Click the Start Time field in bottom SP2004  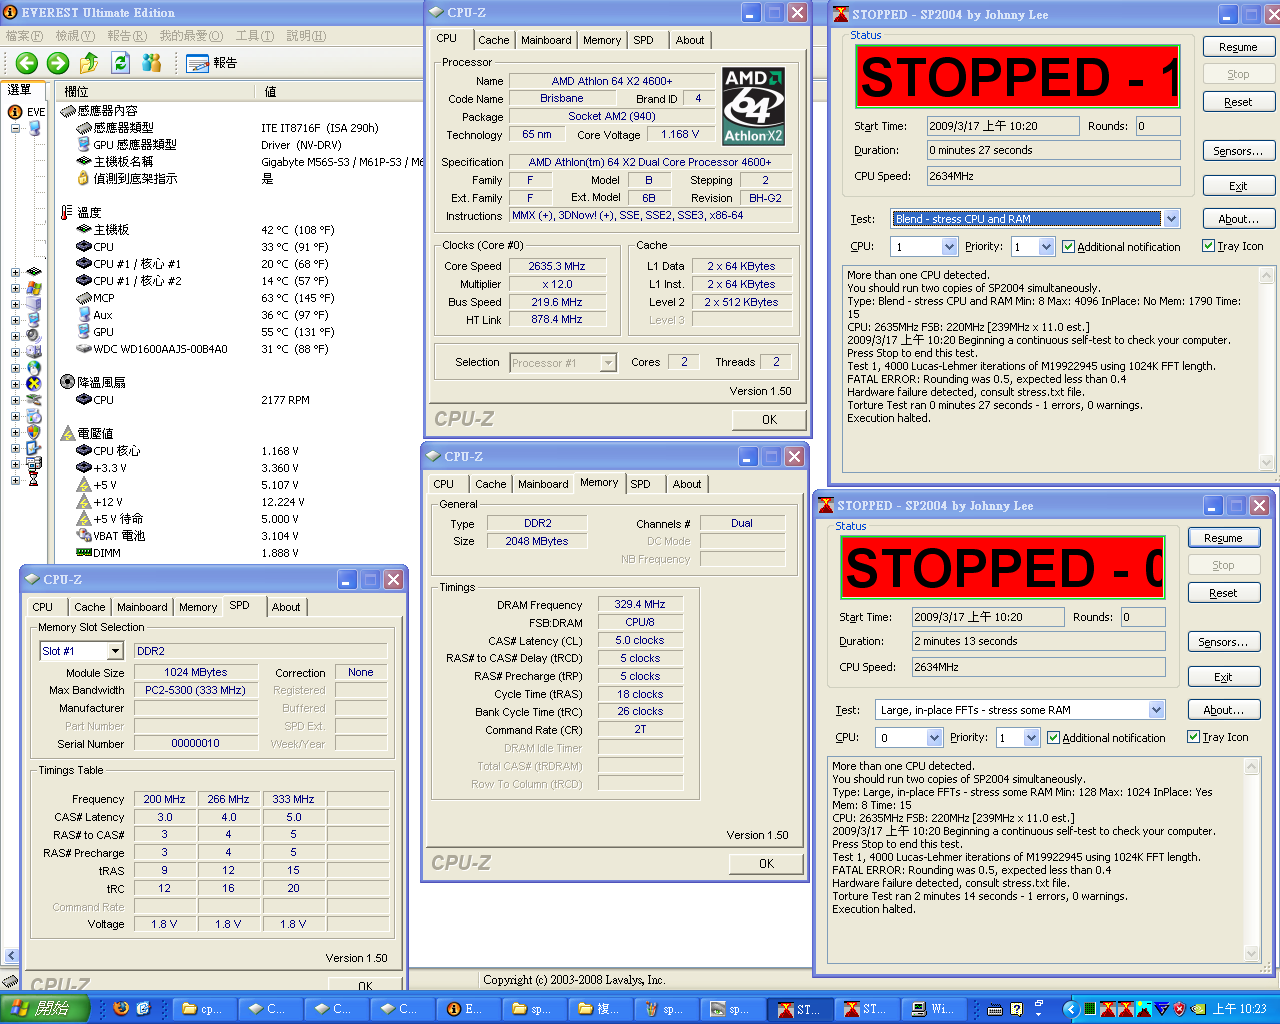click(988, 617)
